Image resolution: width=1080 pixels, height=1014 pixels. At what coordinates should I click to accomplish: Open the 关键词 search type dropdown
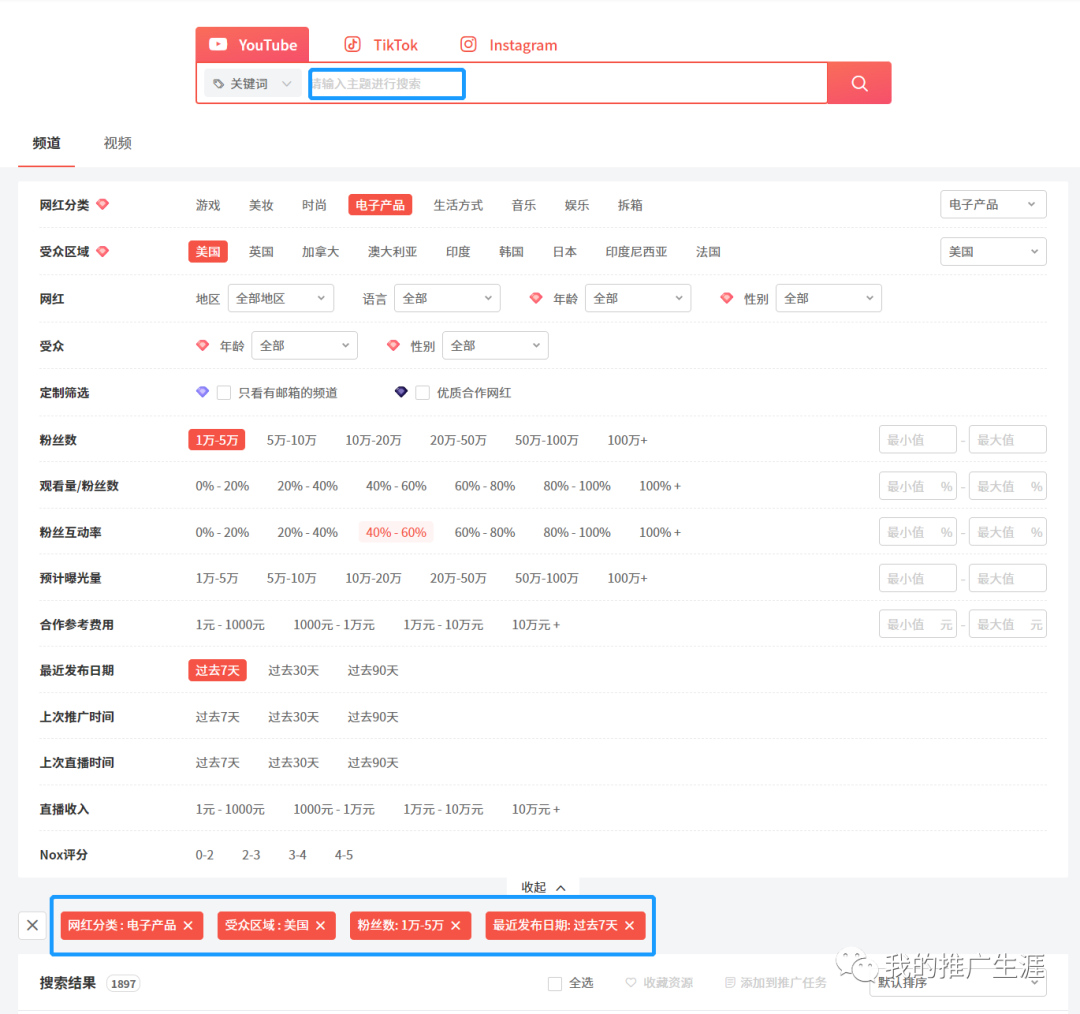252,84
